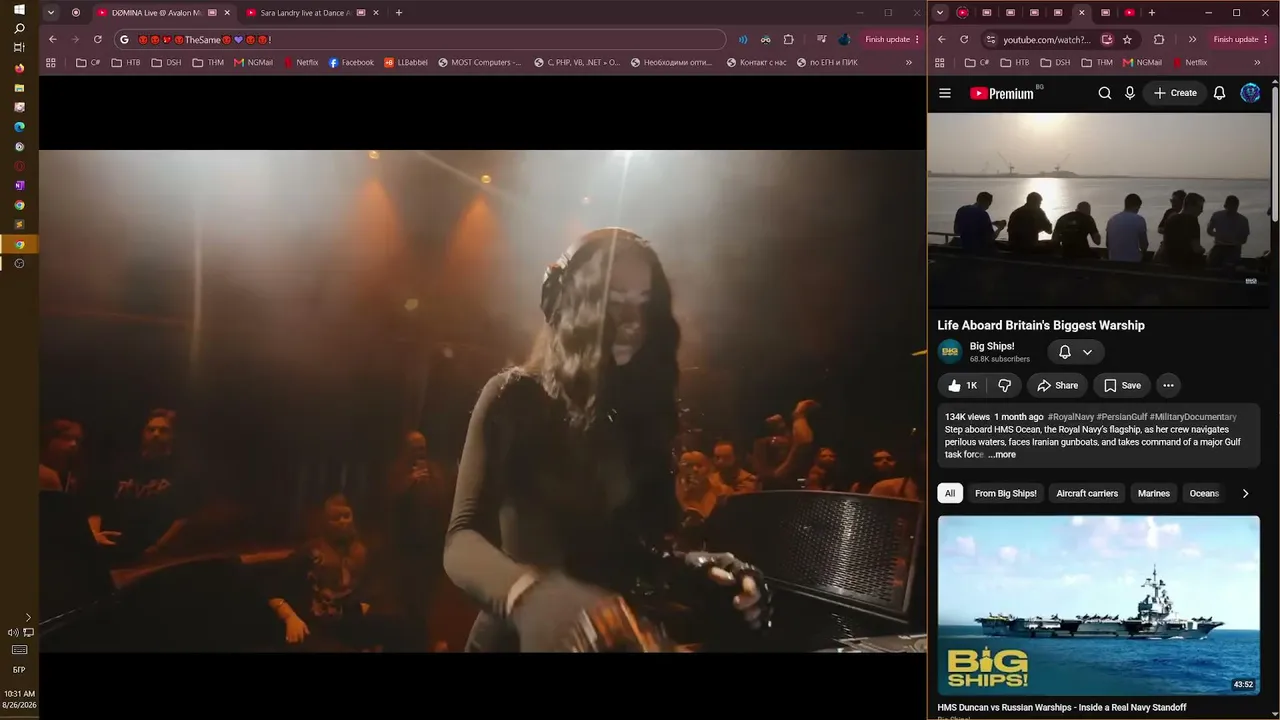1280x720 pixels.
Task: Expand the video description with ...more
Action: [x=1002, y=455]
